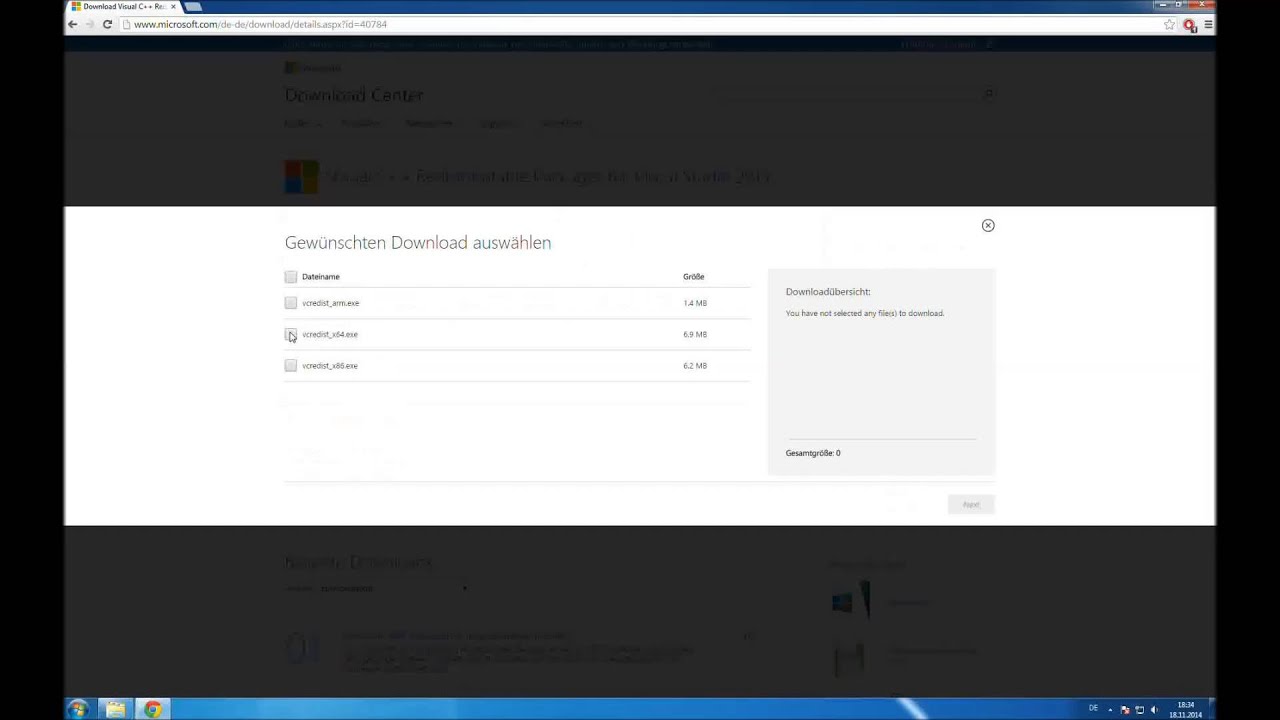Click the 6.2 MB size value
The image size is (1280, 720).
click(695, 366)
